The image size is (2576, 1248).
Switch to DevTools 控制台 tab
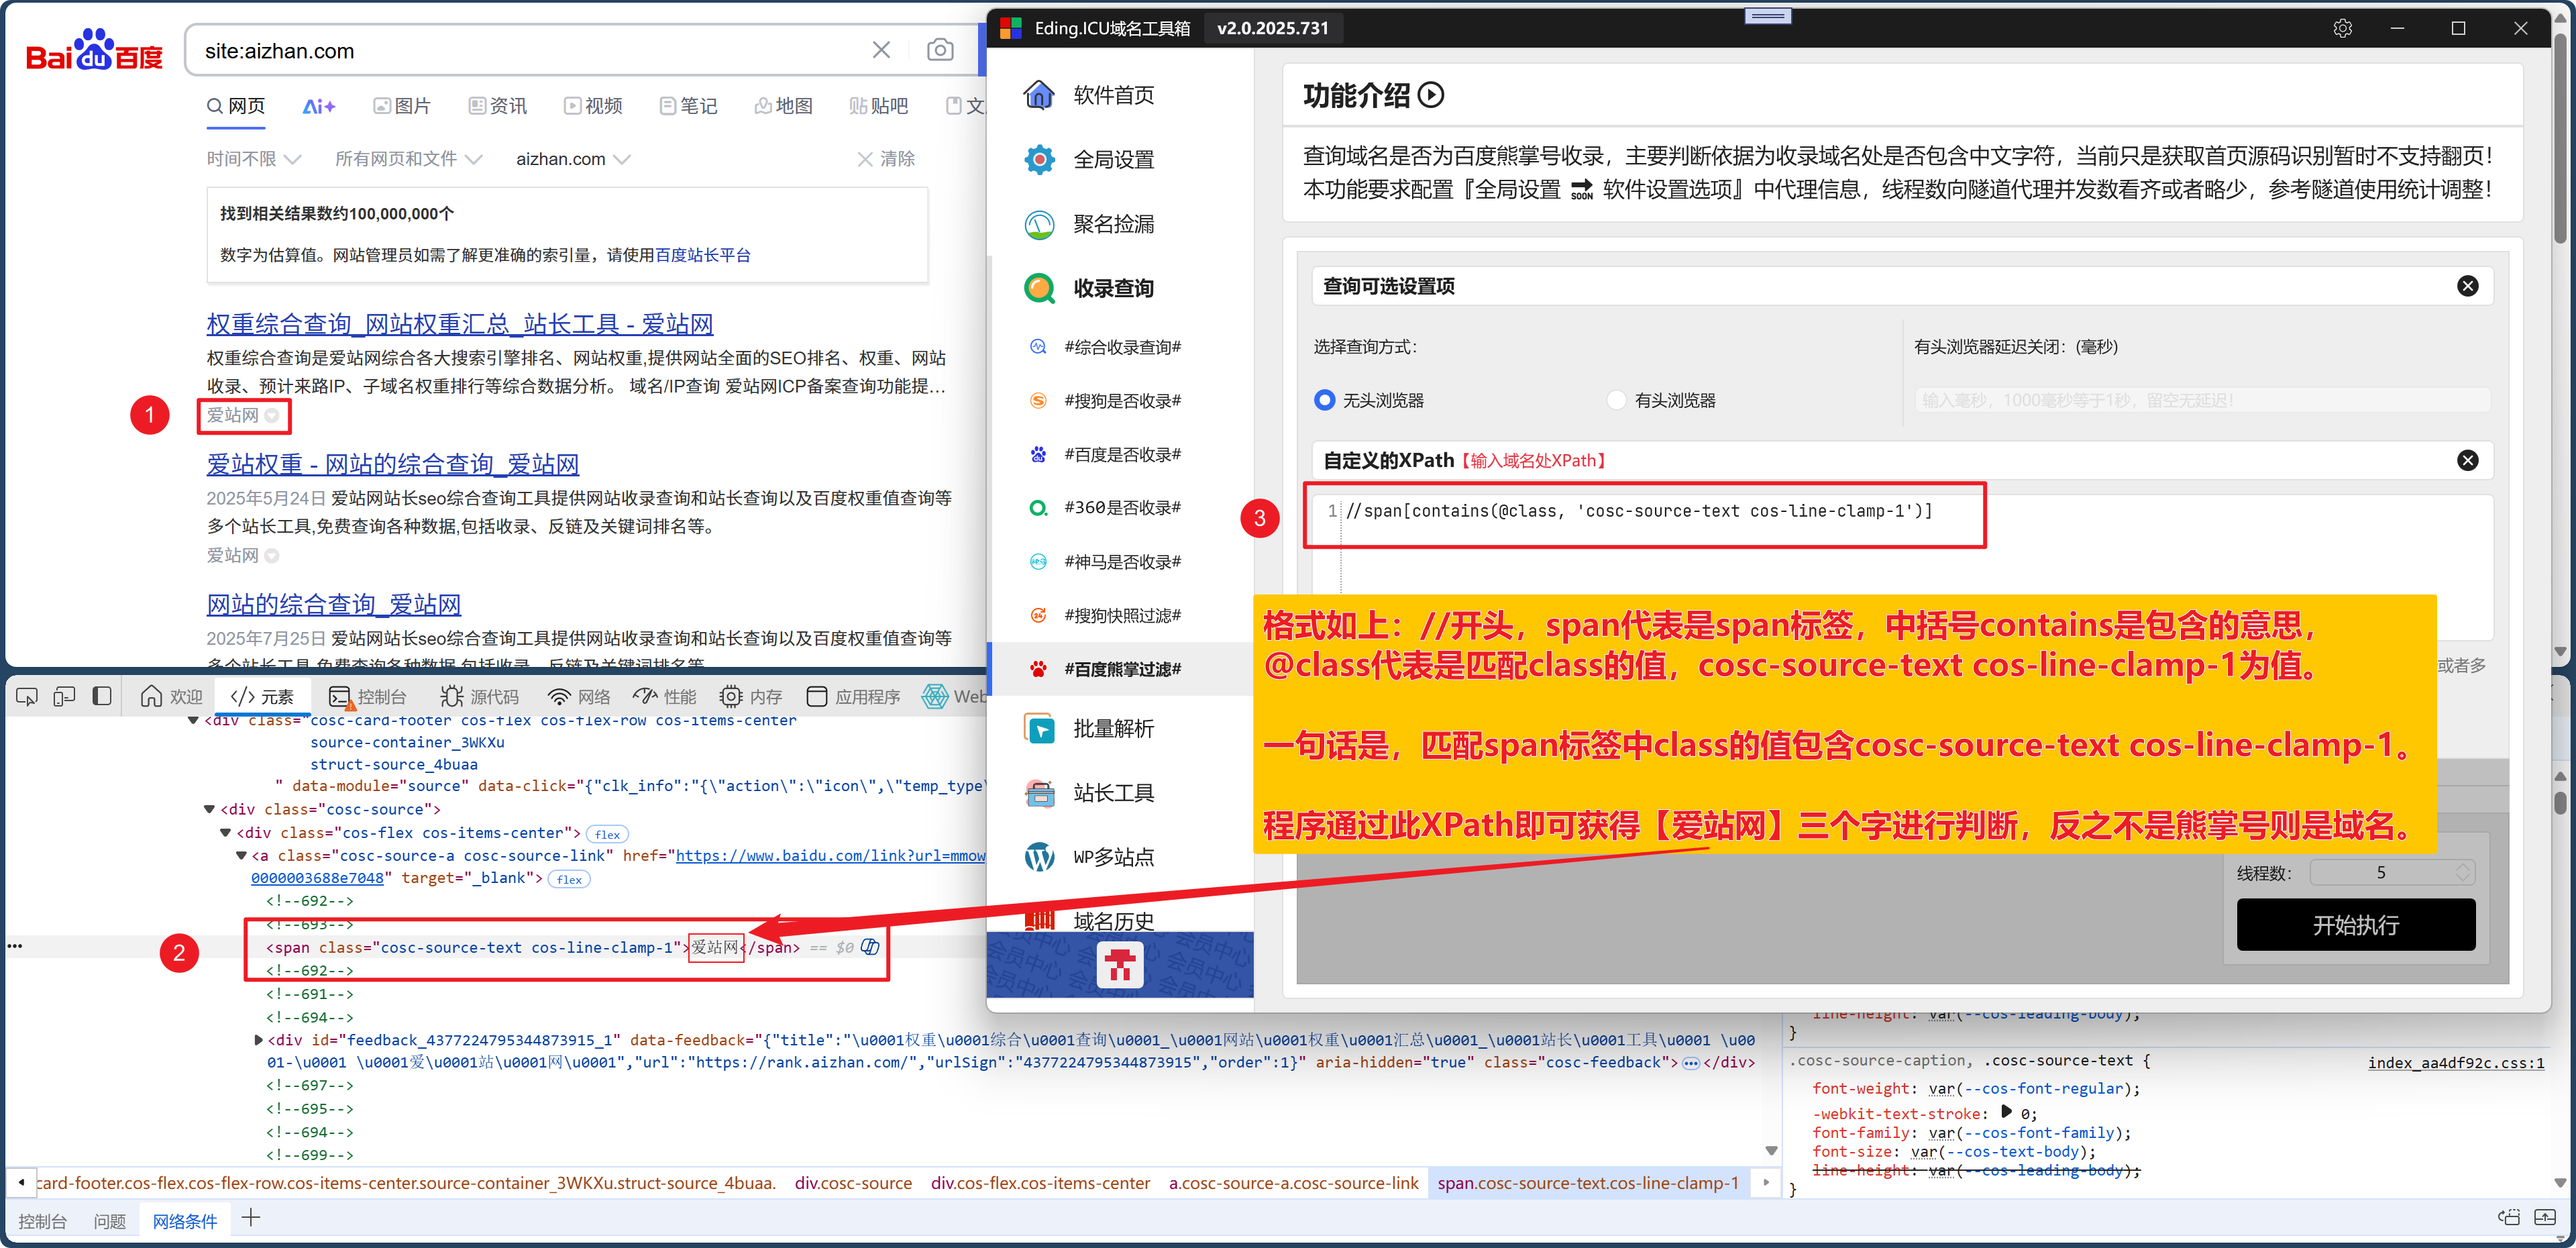[x=367, y=696]
